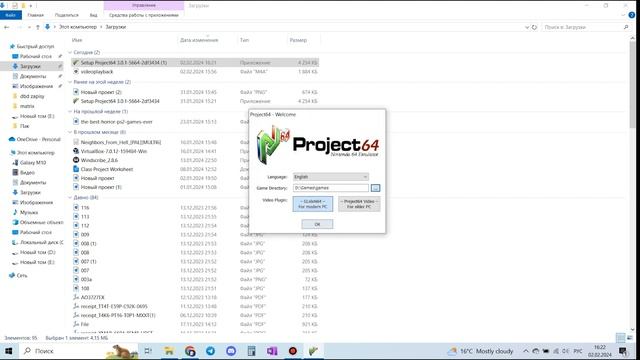This screenshot has width=640, height=360.
Task: Open the red record app in taskbar
Action: 293,351
